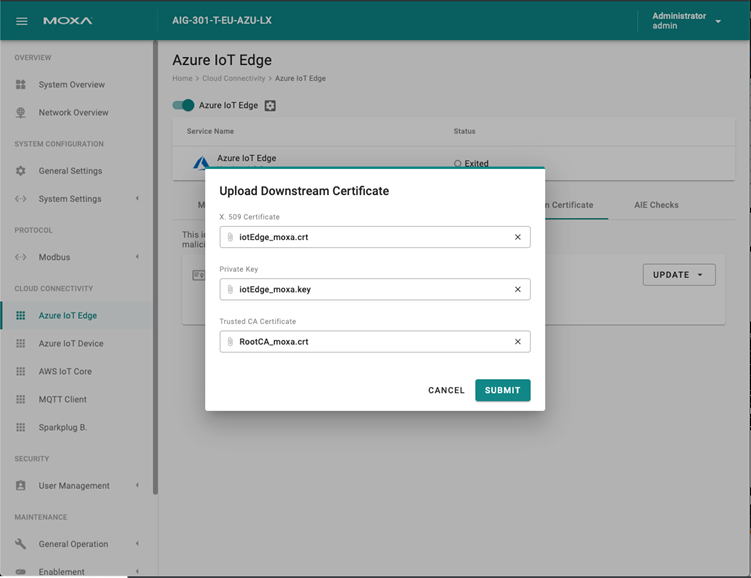Click the Modbus protocol icon
Screen dimensions: 751x578
[x=21, y=257]
